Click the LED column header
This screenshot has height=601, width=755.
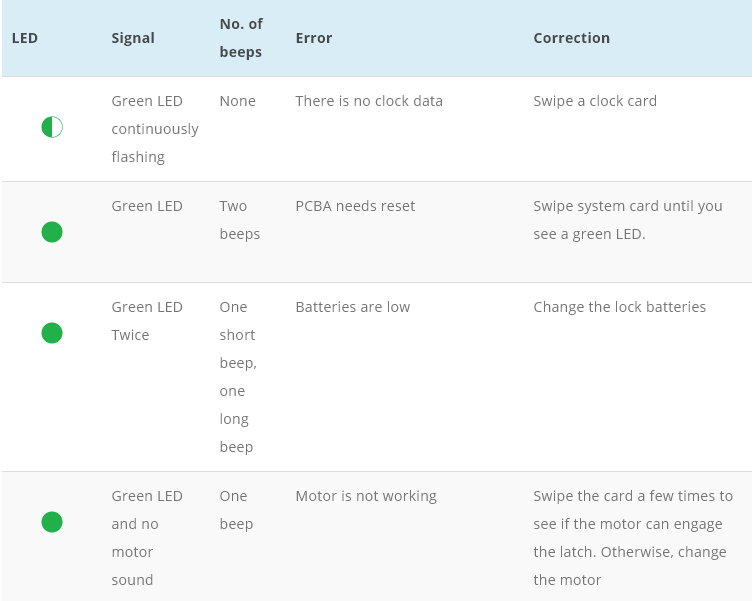24,38
